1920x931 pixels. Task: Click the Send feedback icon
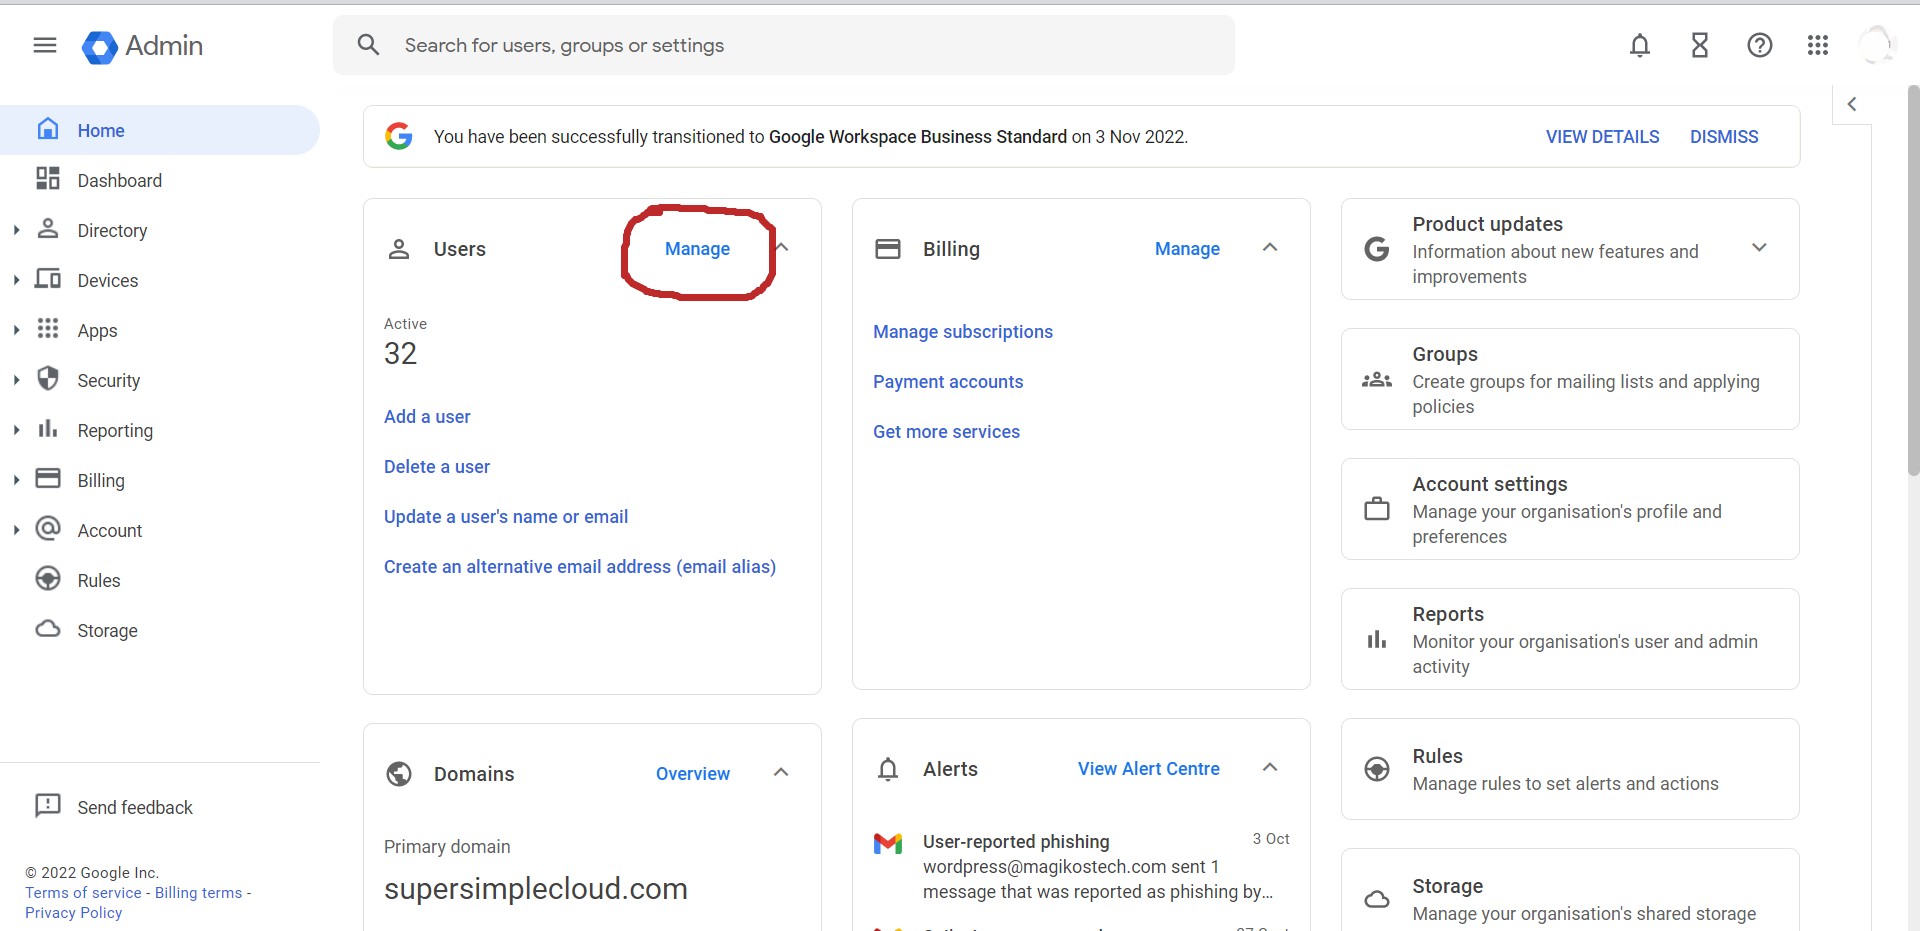48,806
